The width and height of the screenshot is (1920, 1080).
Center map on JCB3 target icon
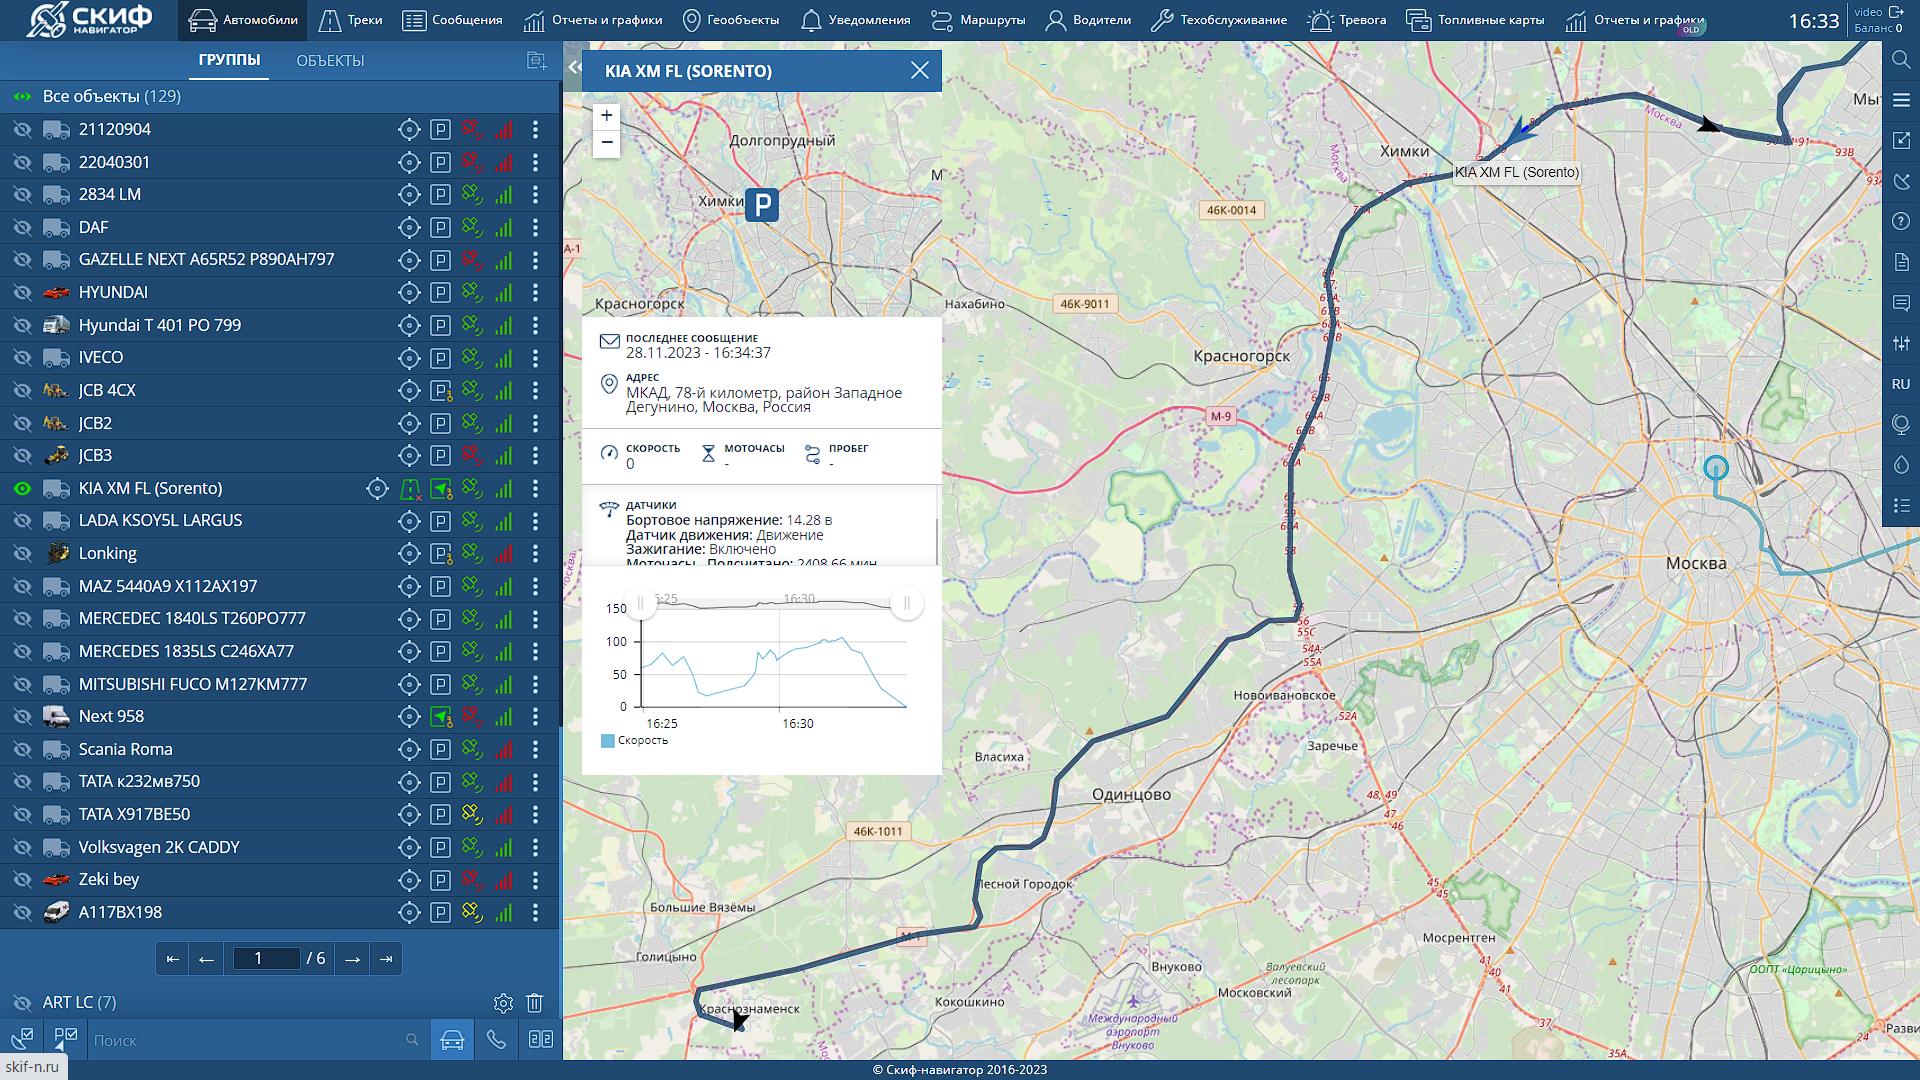click(x=408, y=455)
